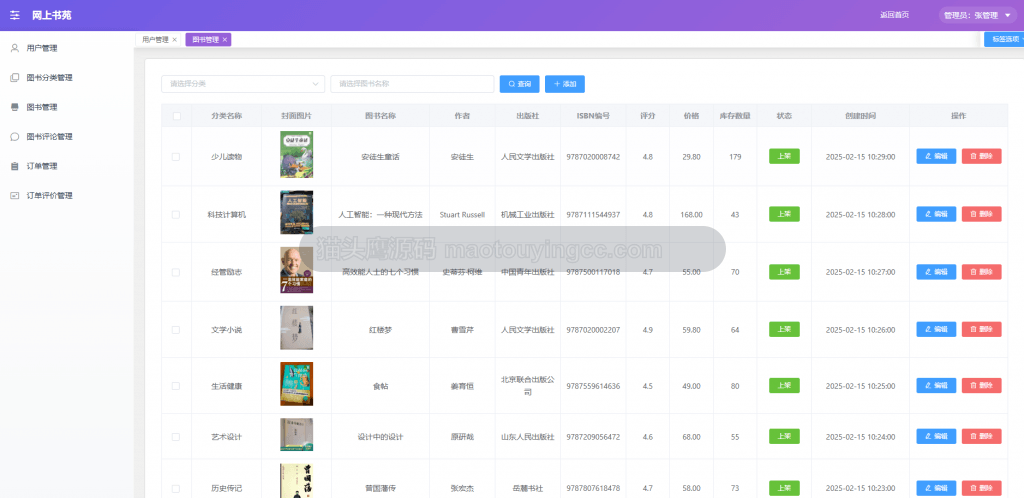The height and width of the screenshot is (498, 1024).
Task: Click 删除 for 设计中的设计
Action: (981, 437)
